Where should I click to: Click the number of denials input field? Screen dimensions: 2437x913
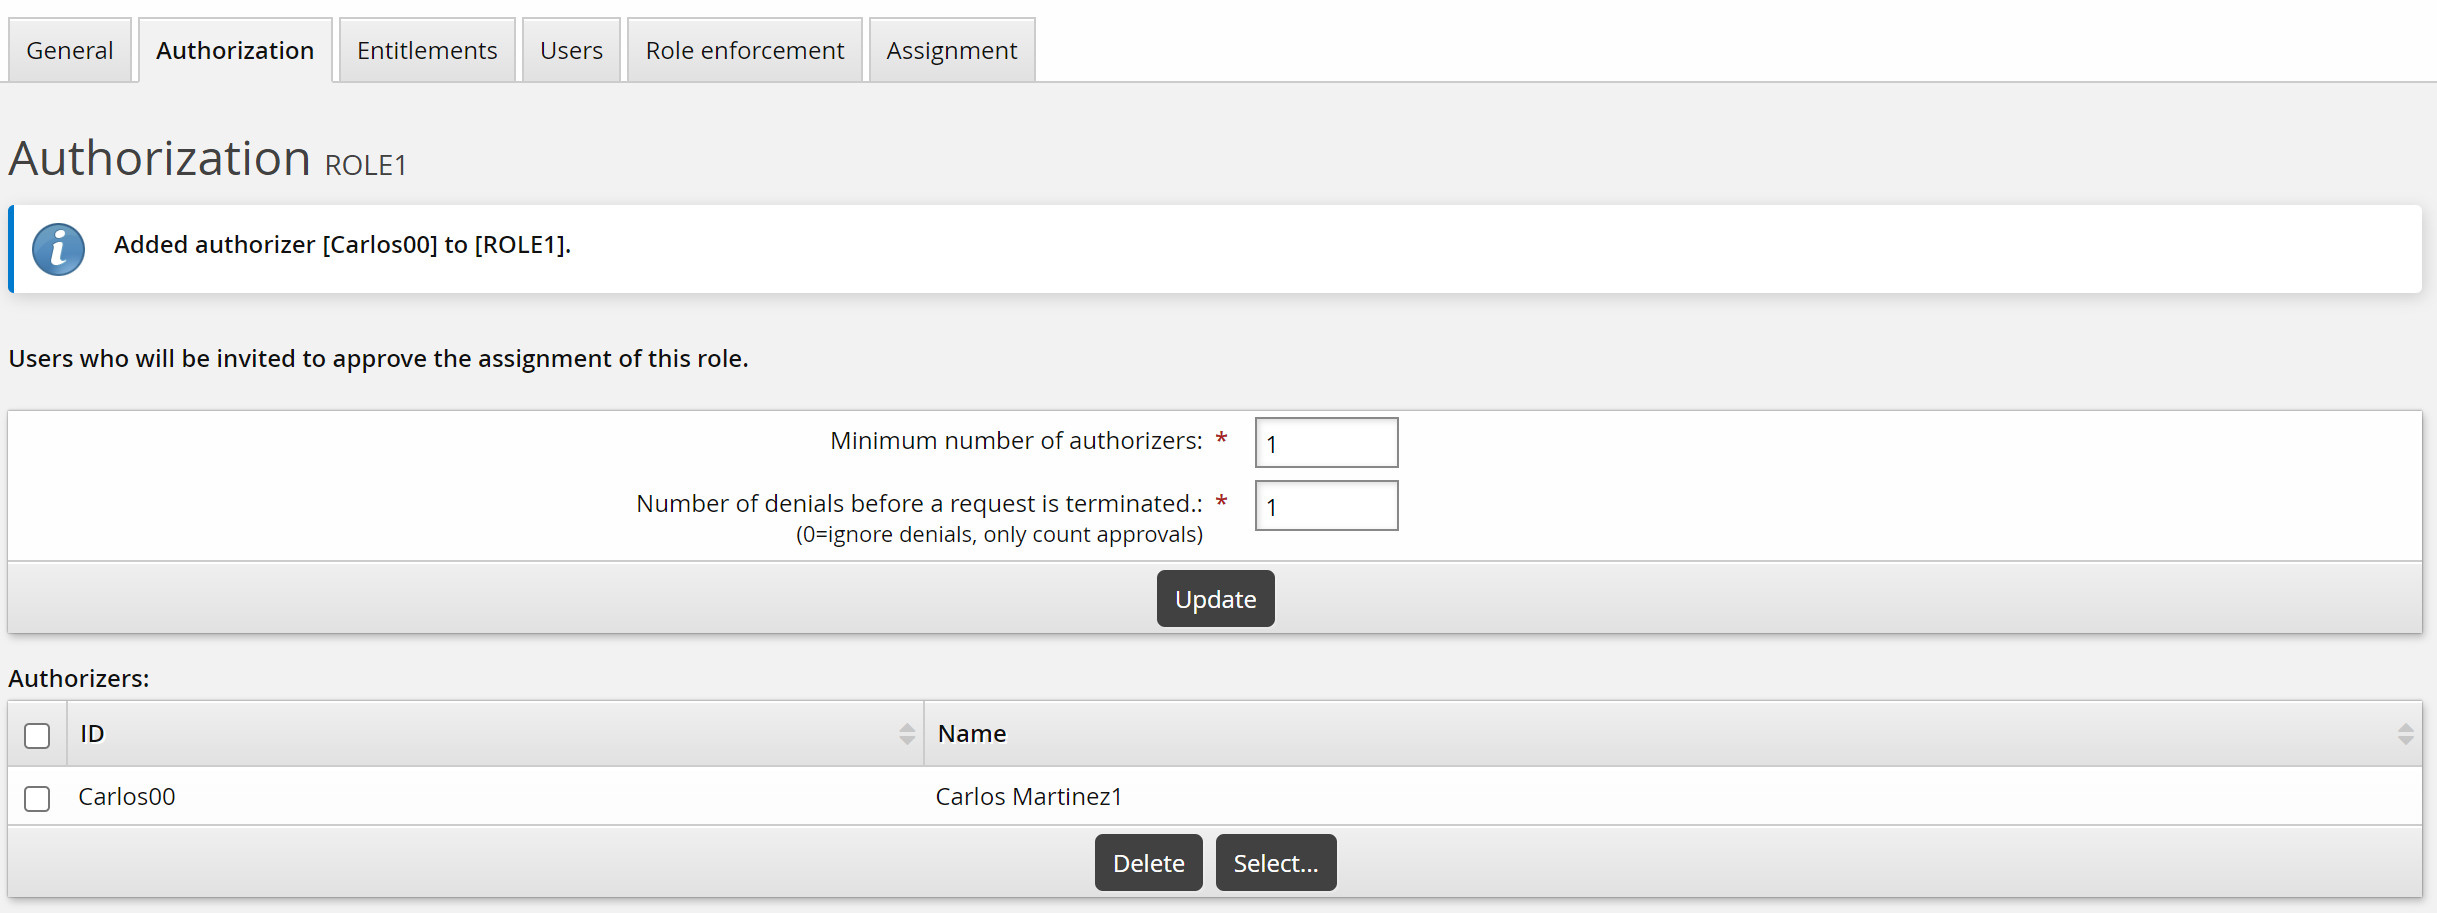click(1326, 506)
